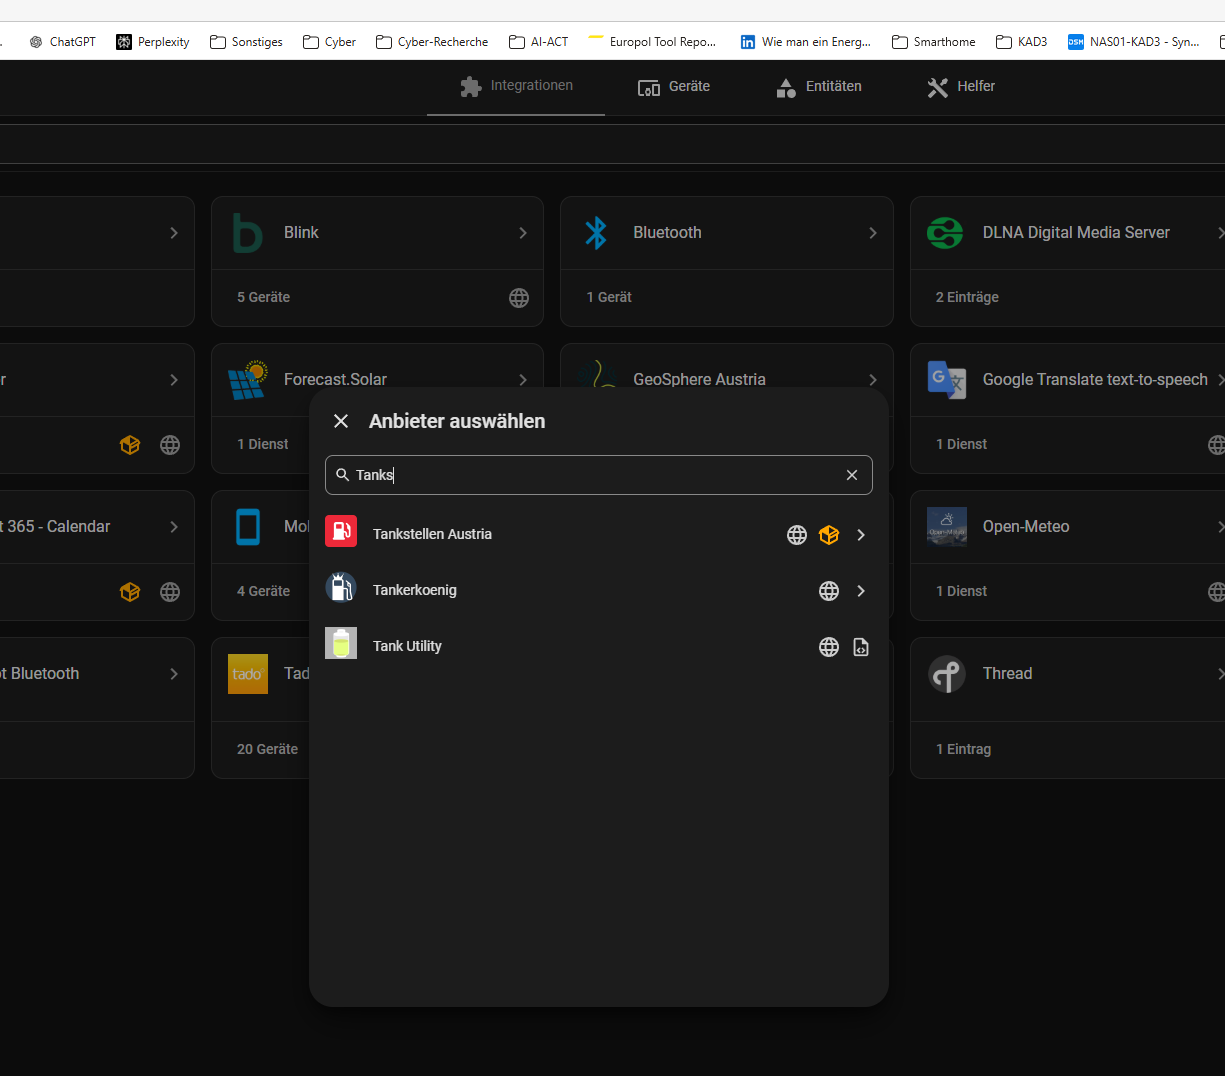This screenshot has width=1225, height=1076.
Task: Click the cloud globe icon on the Blink card
Action: tap(519, 298)
